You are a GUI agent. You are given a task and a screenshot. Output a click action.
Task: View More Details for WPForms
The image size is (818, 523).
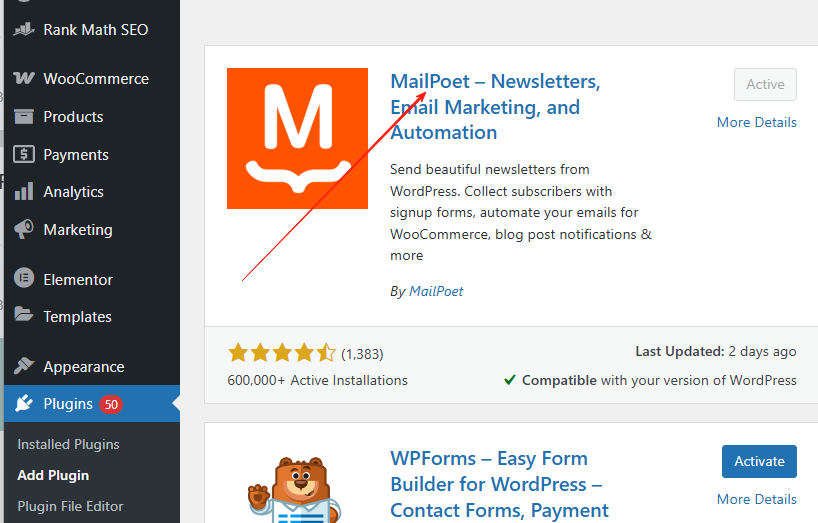[x=756, y=499]
